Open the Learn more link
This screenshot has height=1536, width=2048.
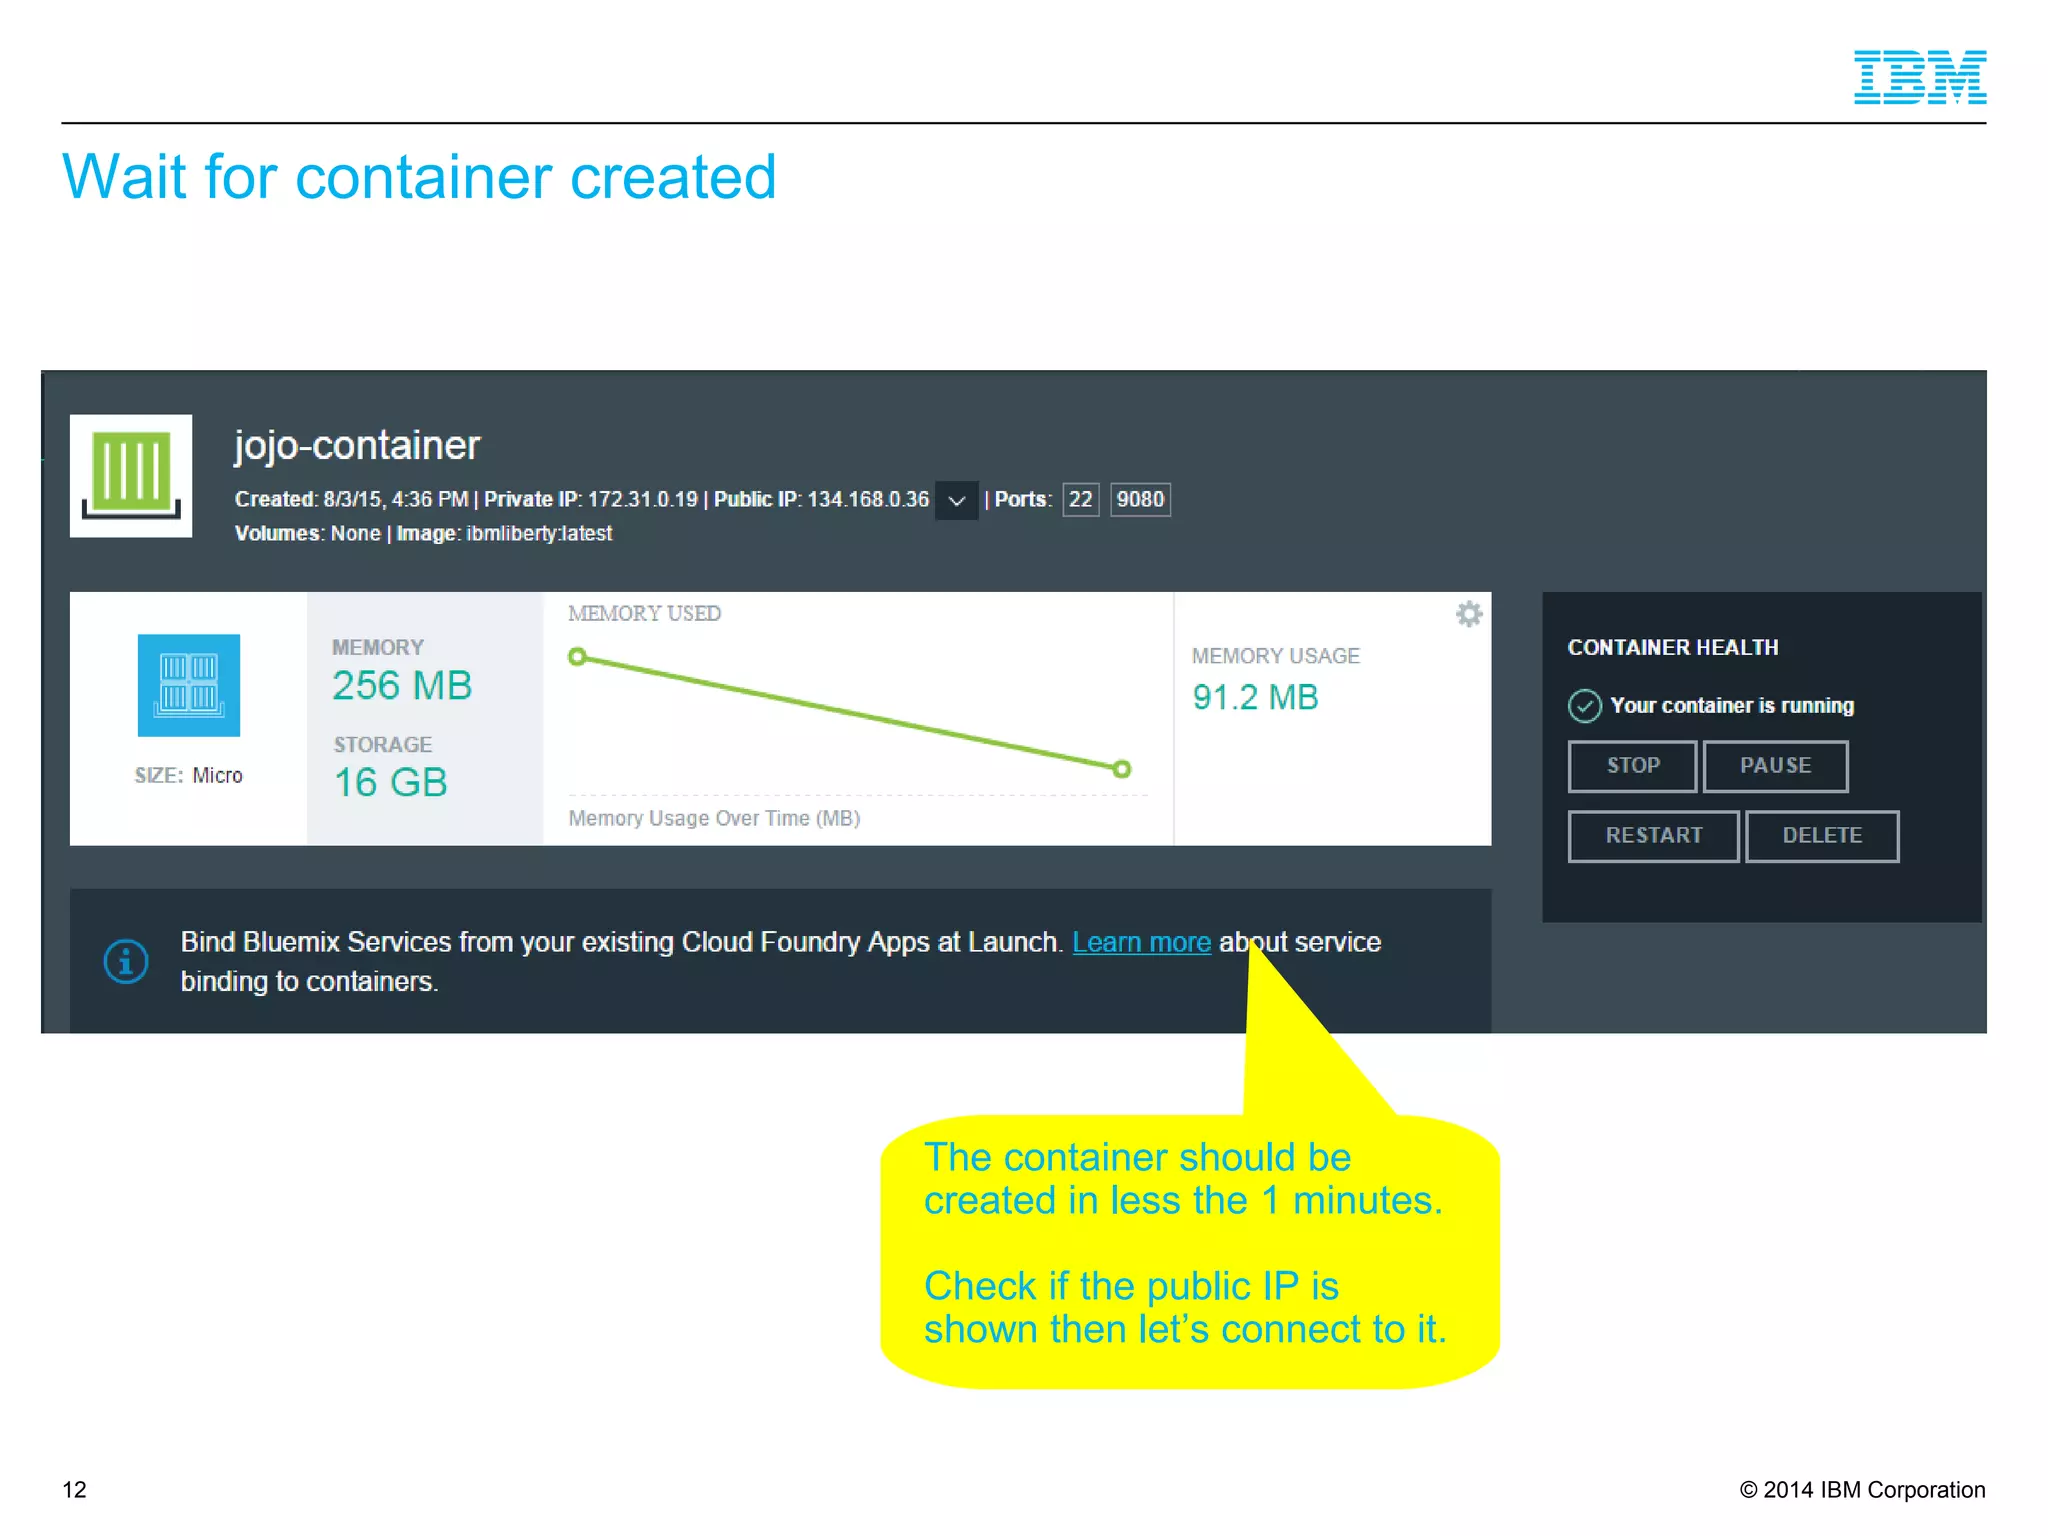coord(1141,942)
